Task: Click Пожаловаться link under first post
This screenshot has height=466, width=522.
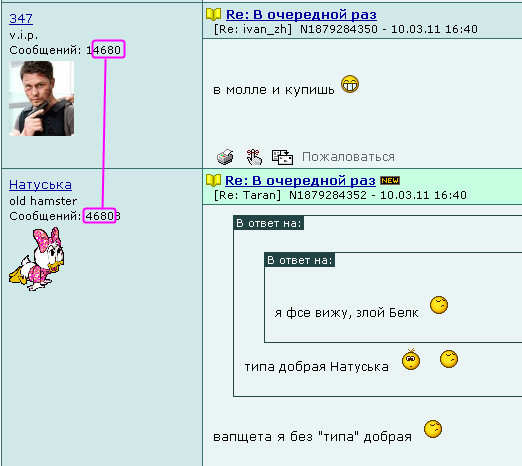Action: 348,157
